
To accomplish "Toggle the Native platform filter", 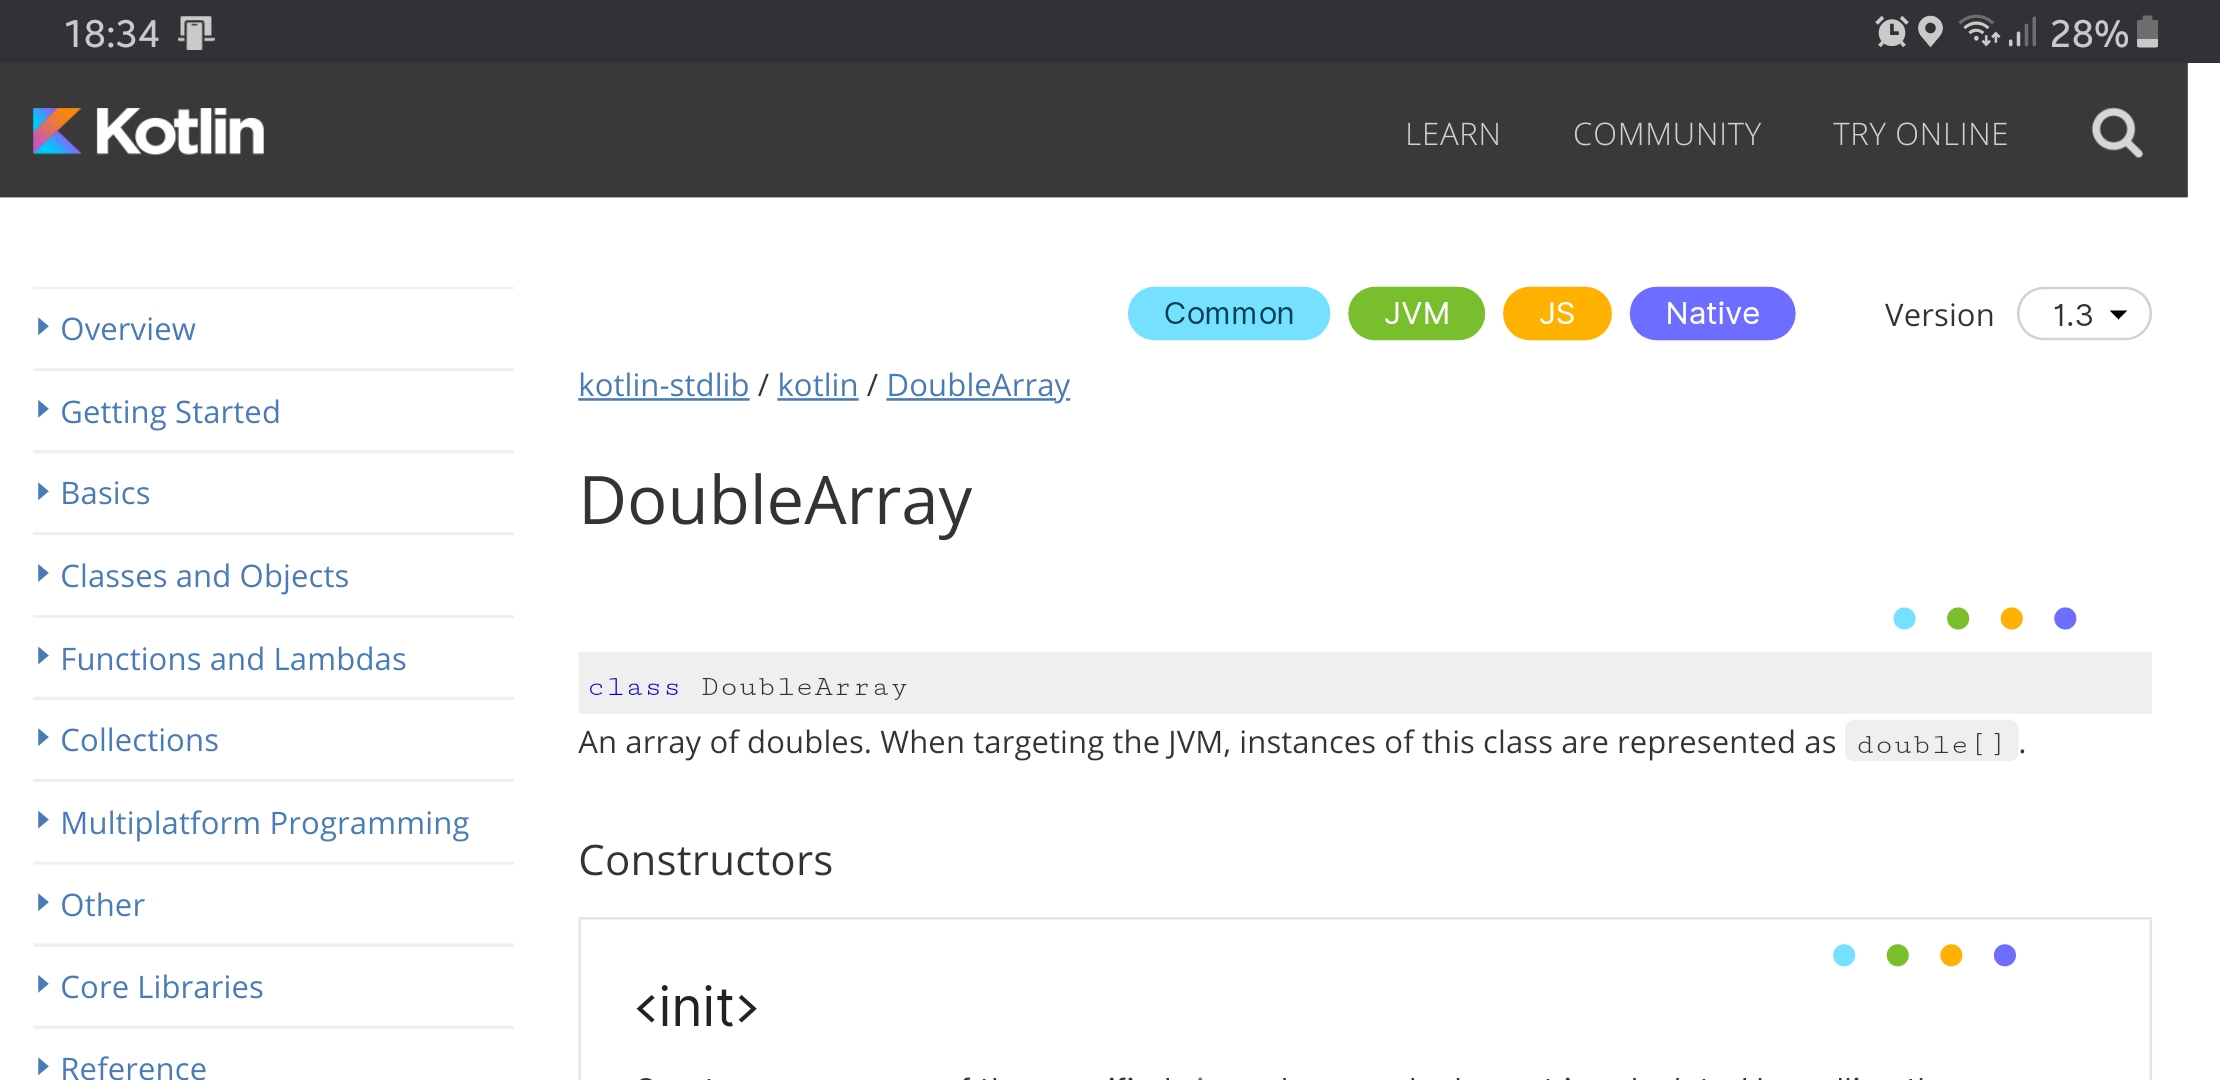I will coord(1712,314).
